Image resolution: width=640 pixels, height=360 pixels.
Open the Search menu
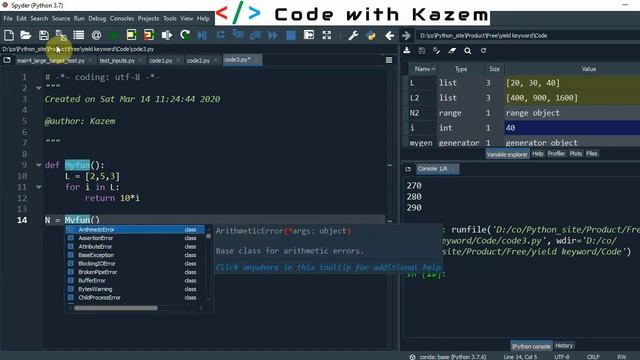coord(39,18)
